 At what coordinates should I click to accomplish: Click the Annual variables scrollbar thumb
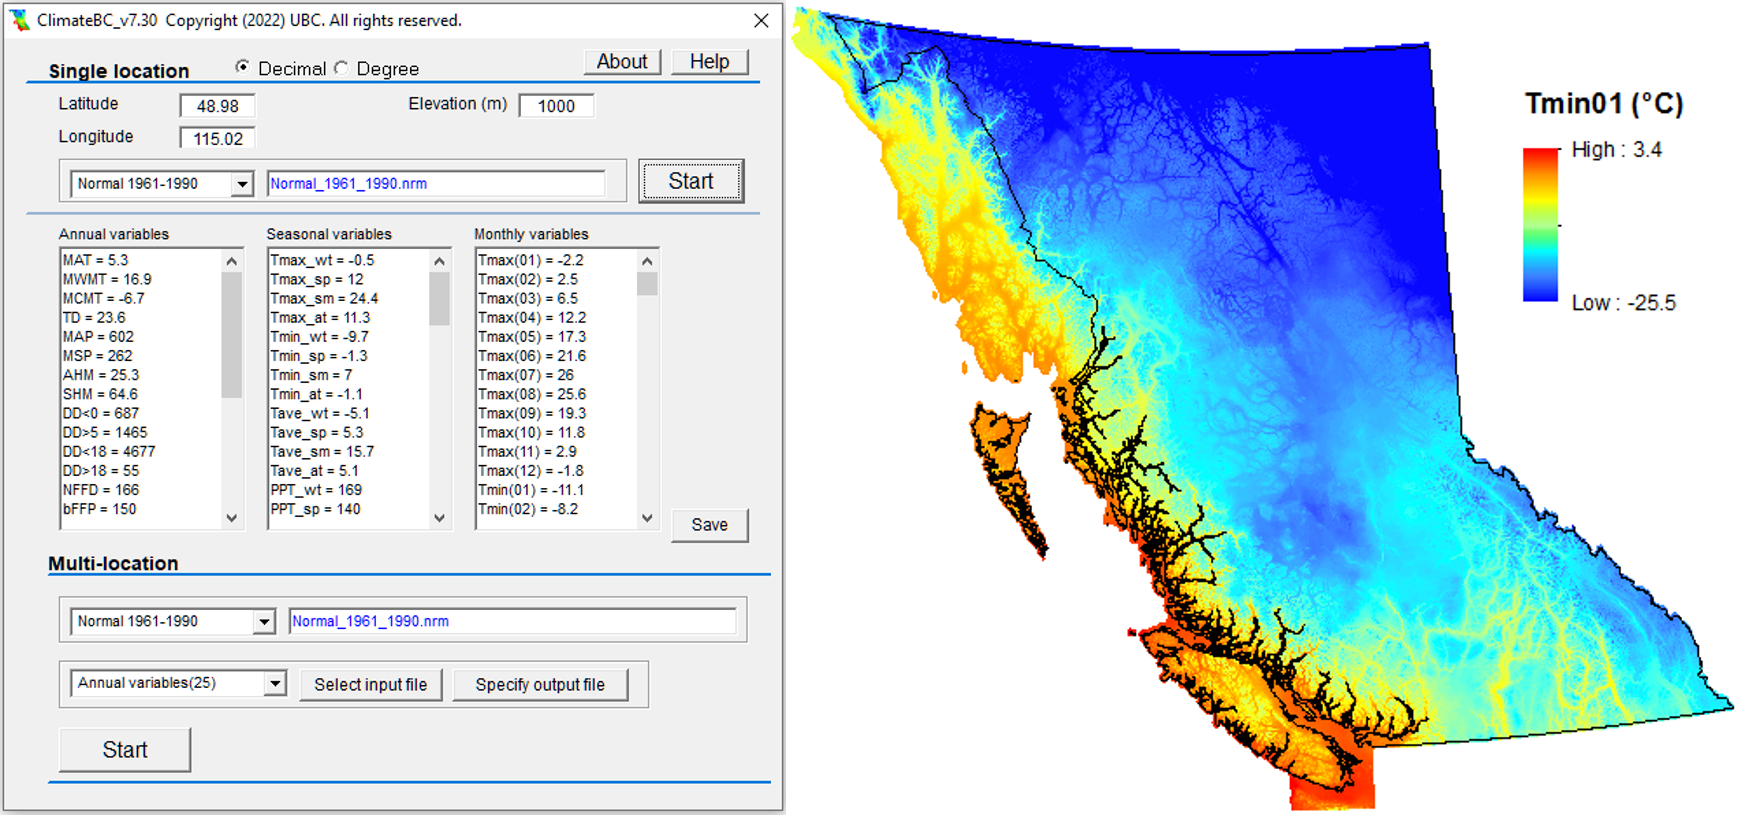click(231, 334)
